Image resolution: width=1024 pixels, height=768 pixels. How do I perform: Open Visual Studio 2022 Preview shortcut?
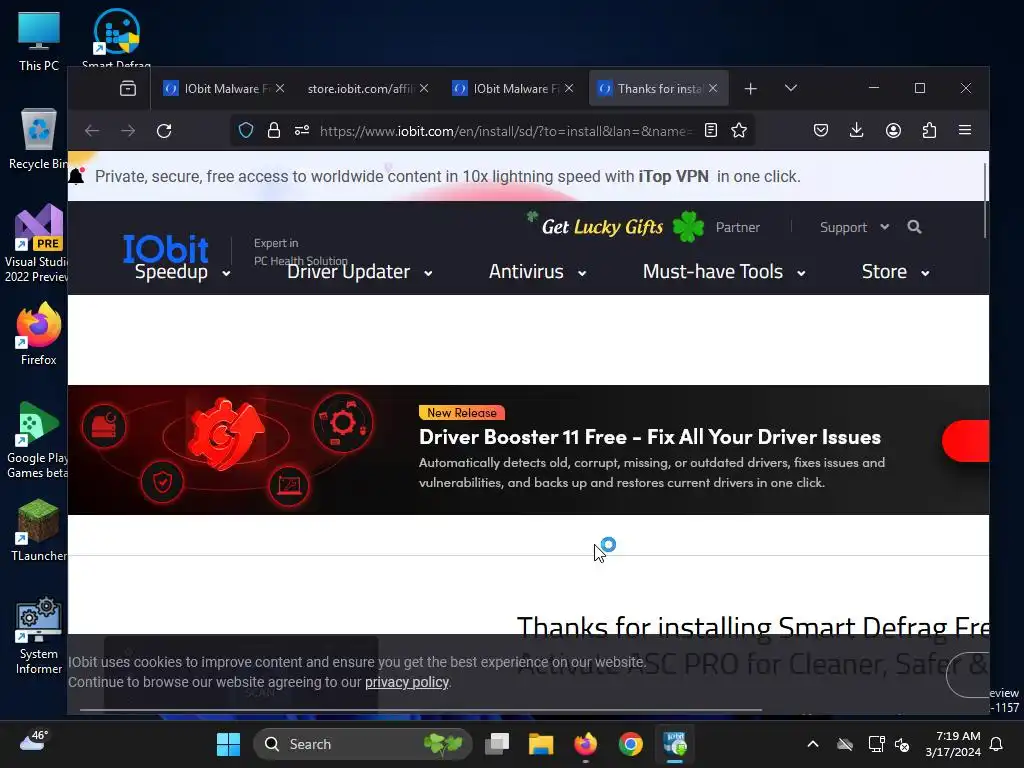(x=37, y=243)
